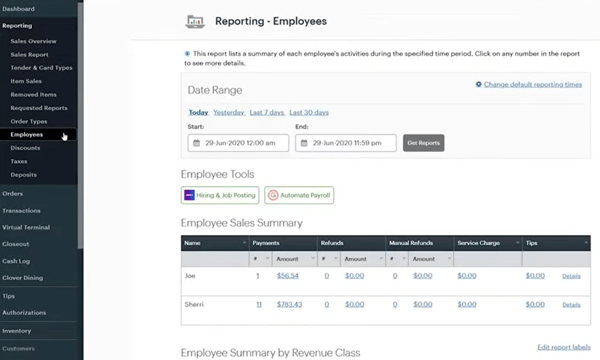Open Dashboard in the sidebar
The width and height of the screenshot is (600, 360).
(x=18, y=8)
